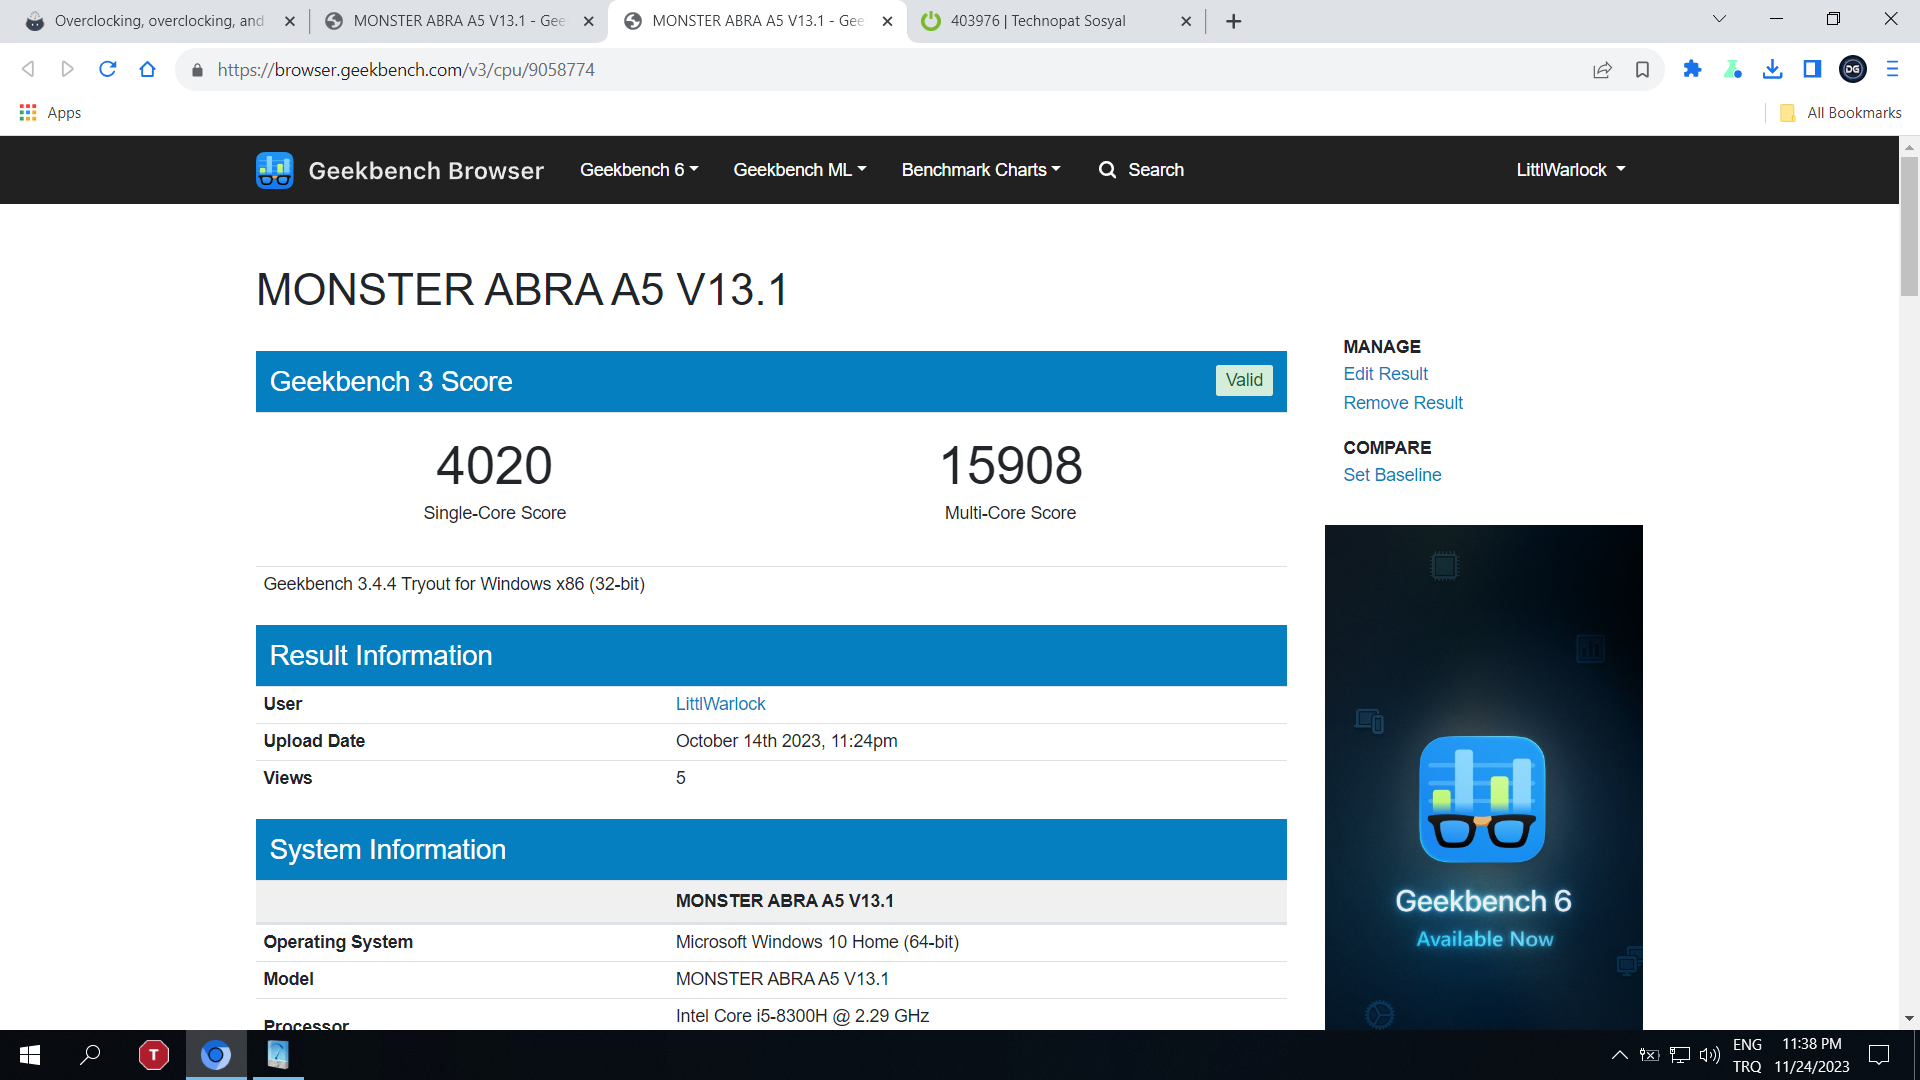Click the page vertical scrollbar thumb

pyautogui.click(x=1909, y=226)
